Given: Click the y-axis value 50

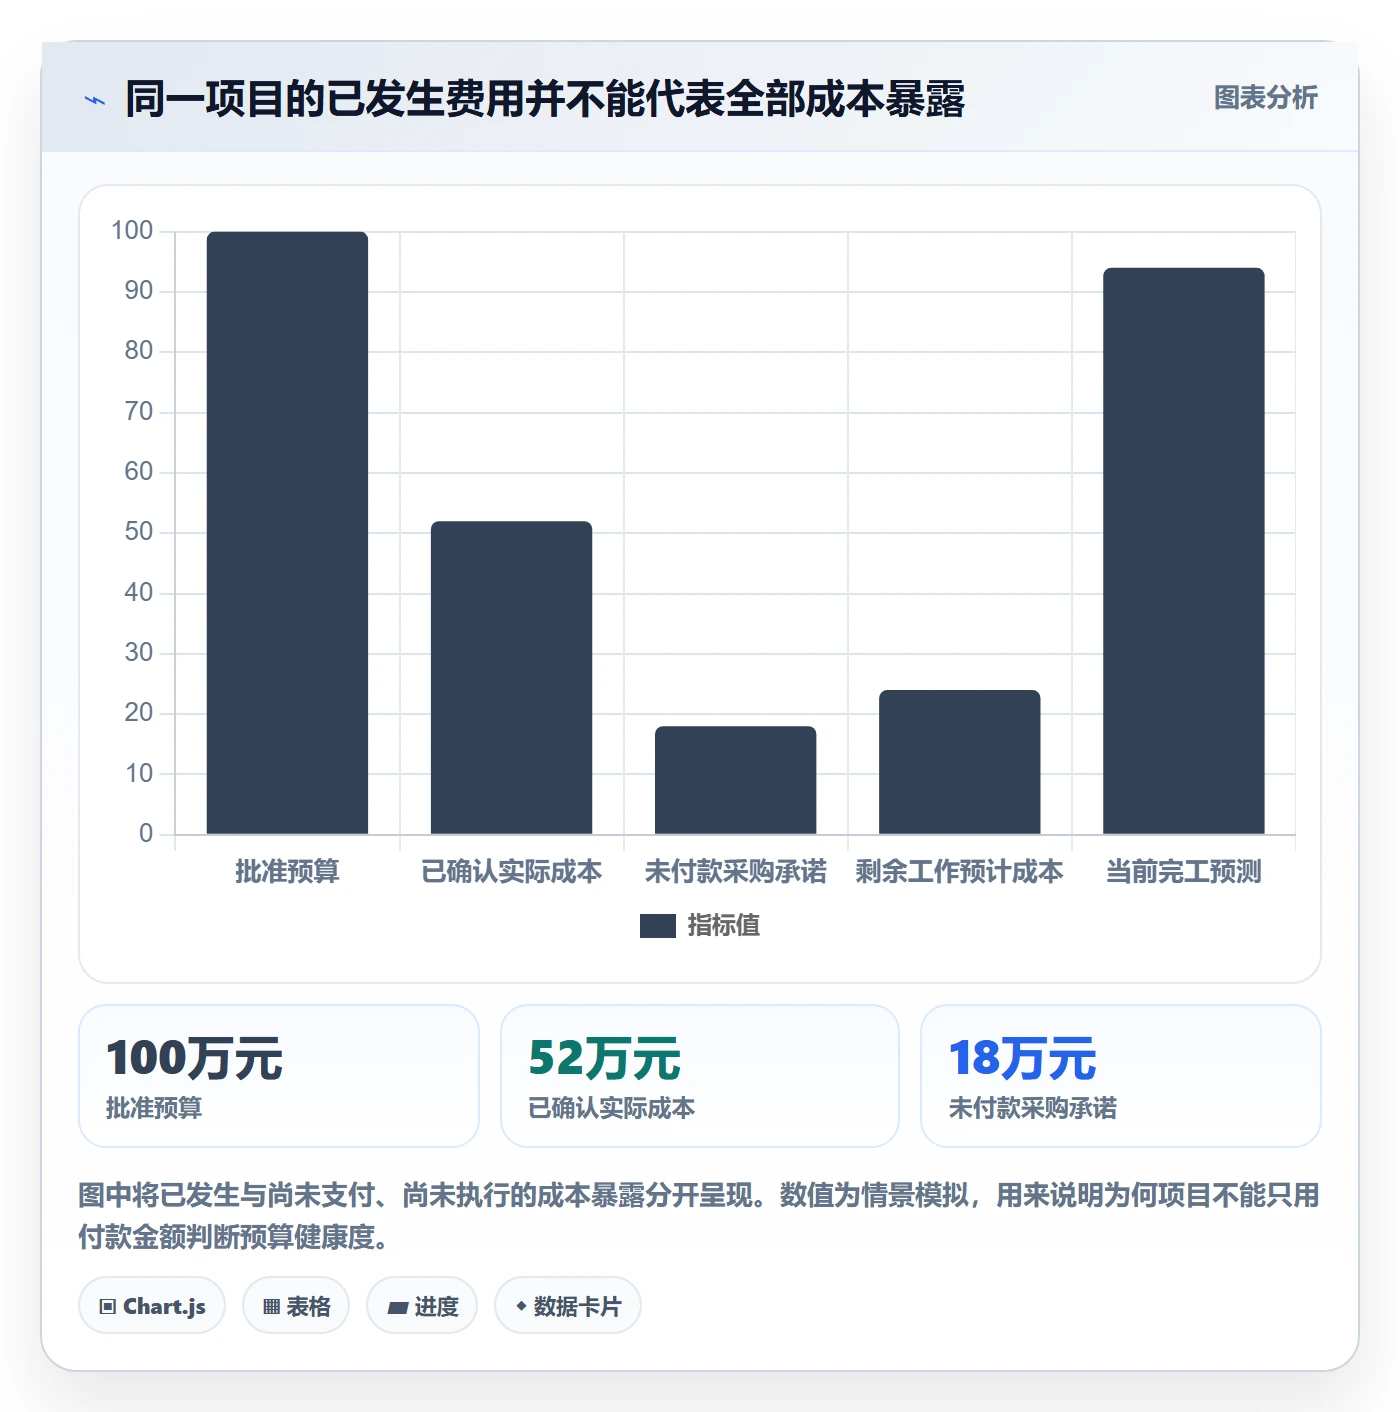Looking at the screenshot, I should coord(139,532).
